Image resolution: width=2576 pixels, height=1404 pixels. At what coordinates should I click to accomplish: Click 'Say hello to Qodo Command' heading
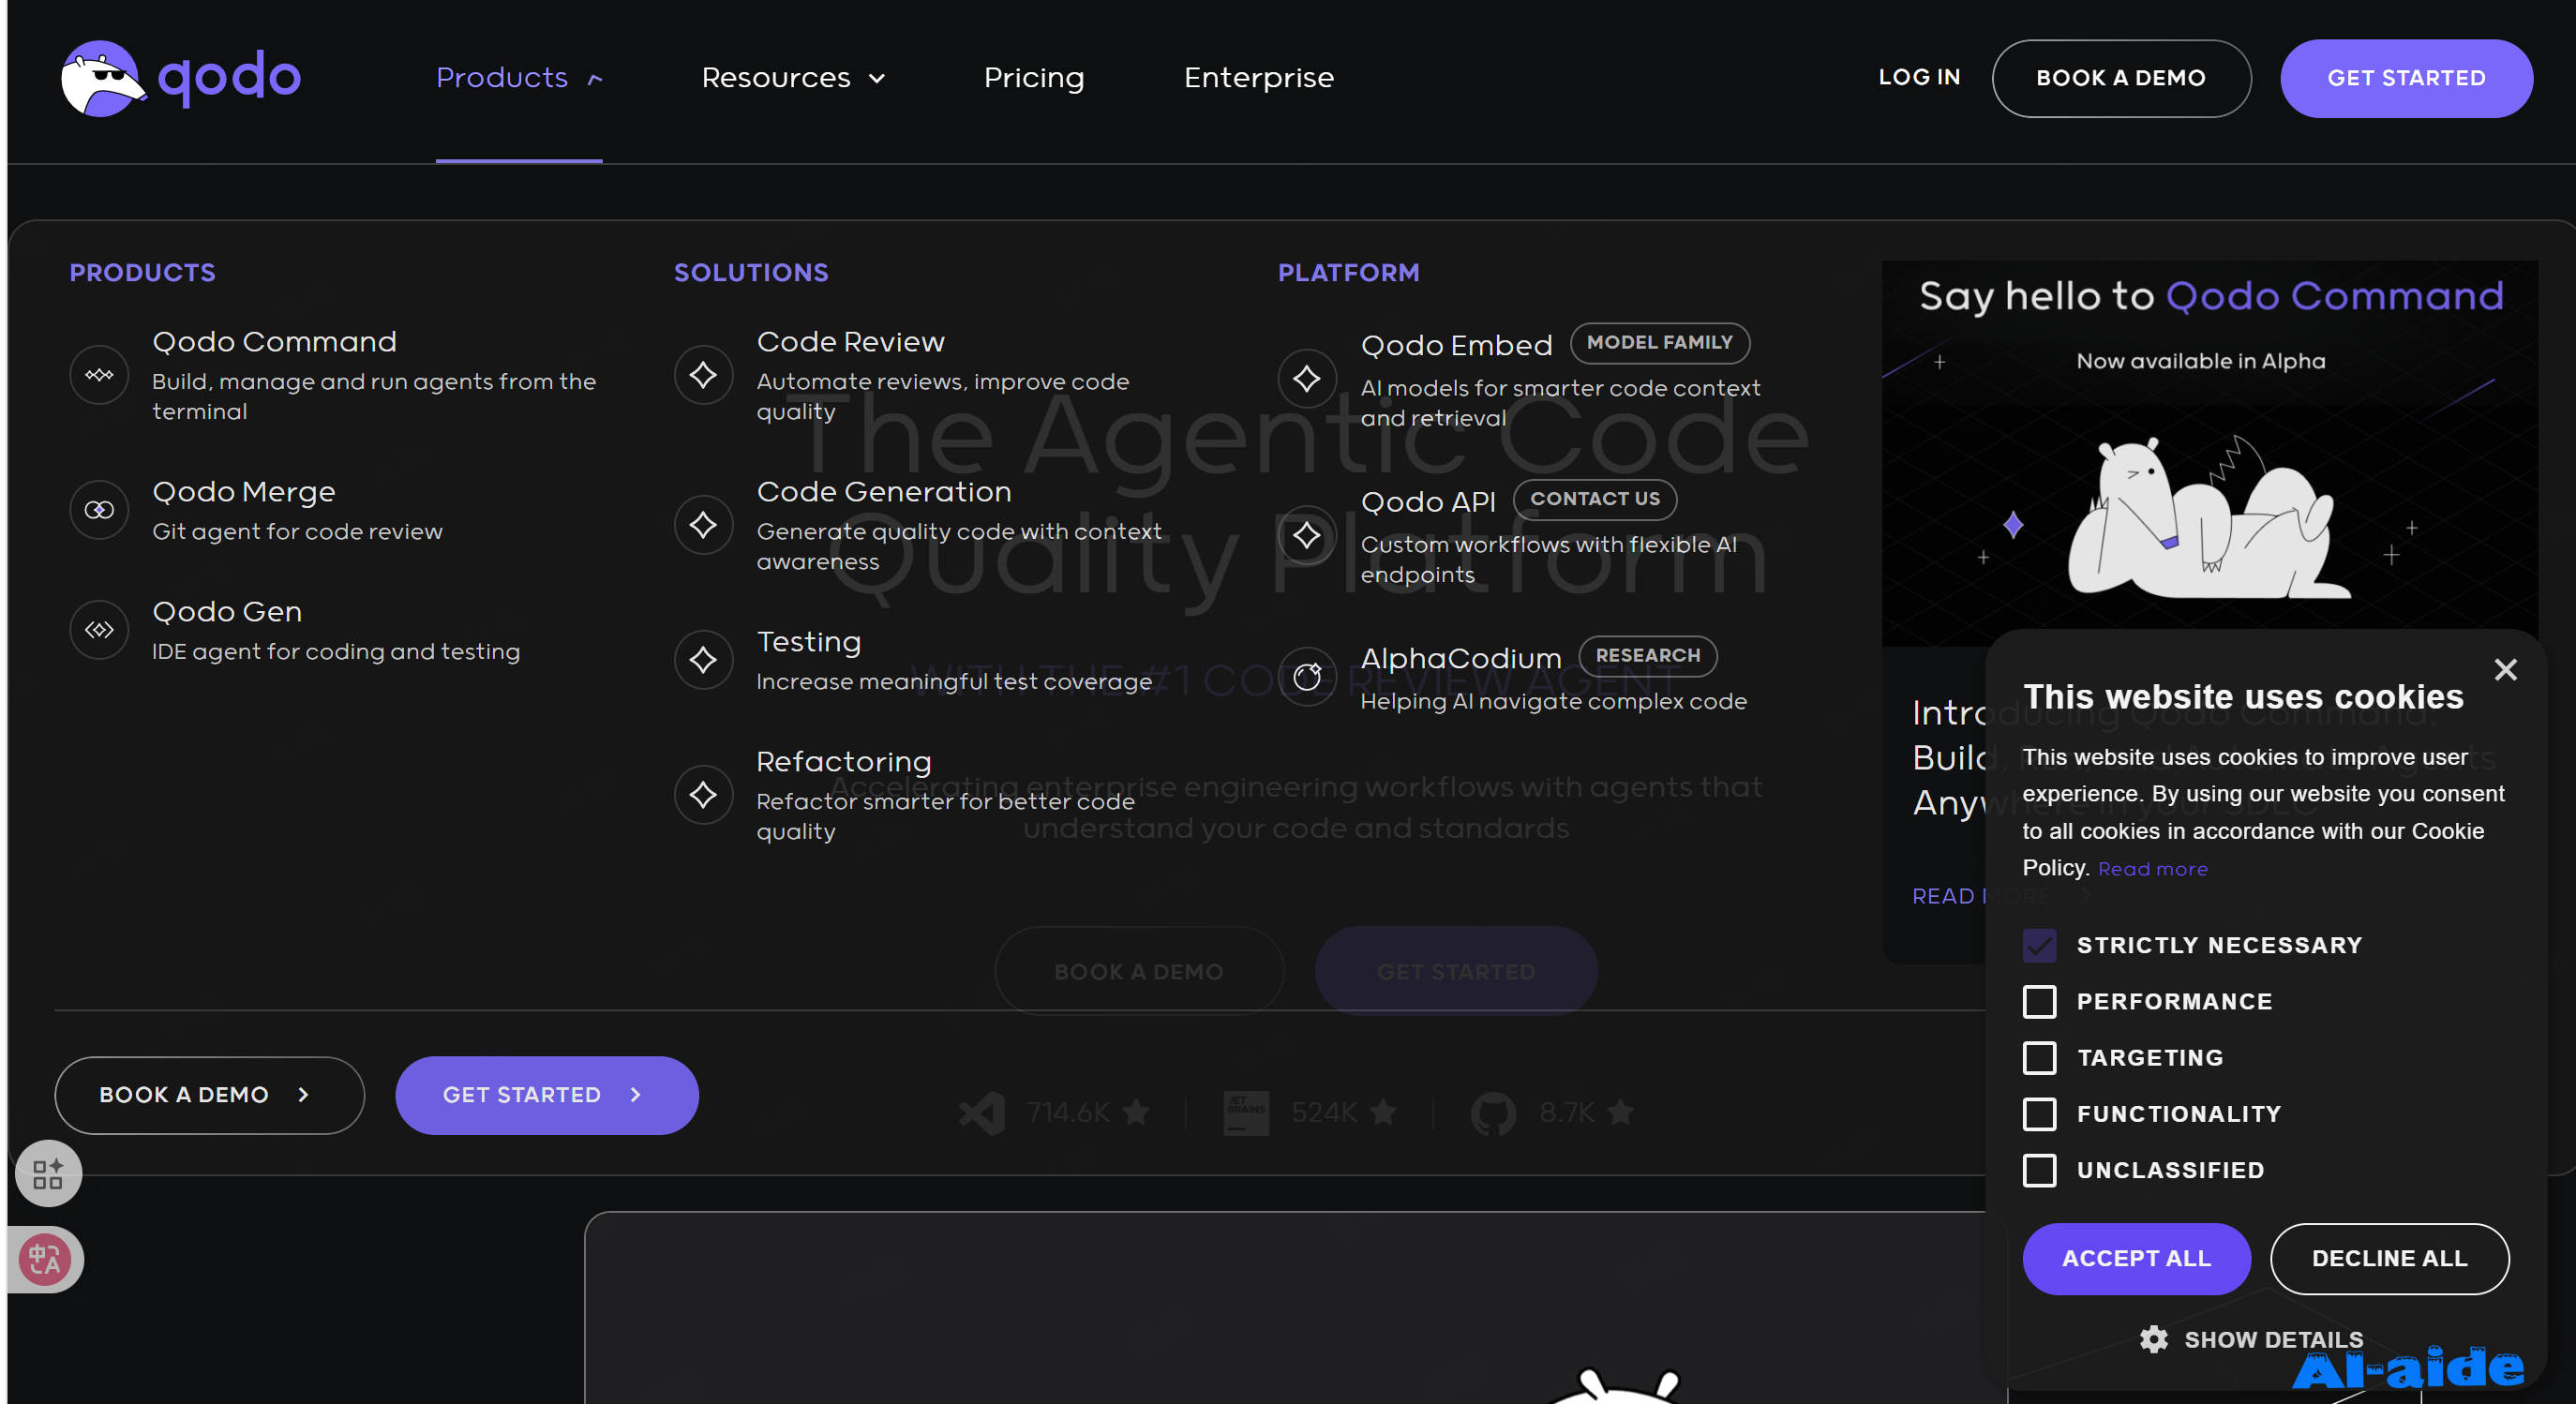click(x=2210, y=296)
